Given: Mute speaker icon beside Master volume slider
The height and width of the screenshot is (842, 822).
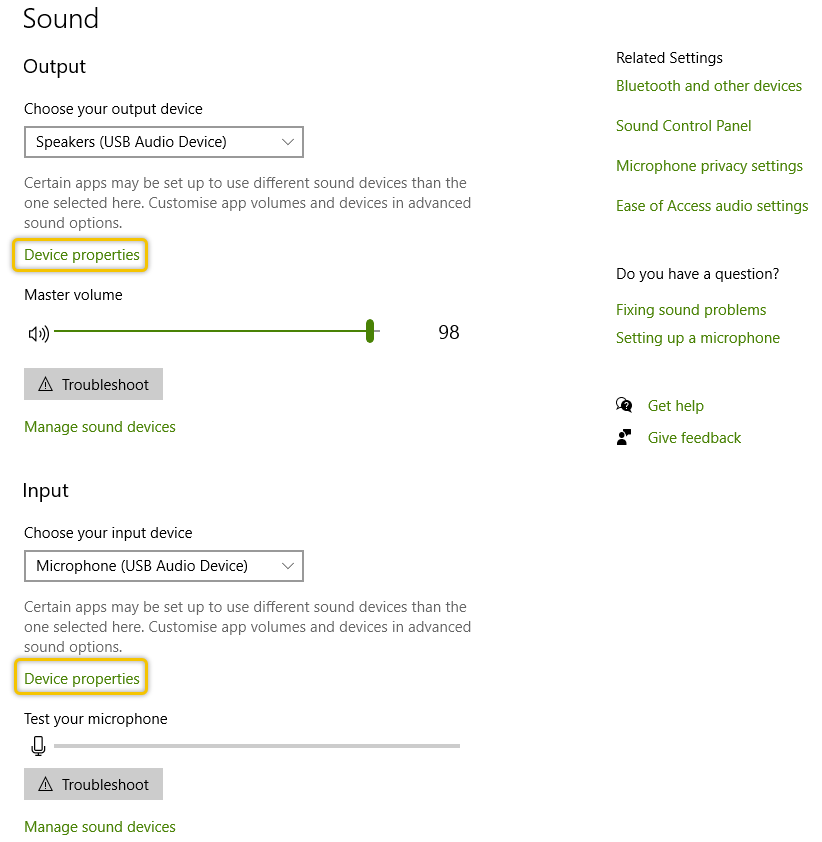Looking at the screenshot, I should click(38, 333).
